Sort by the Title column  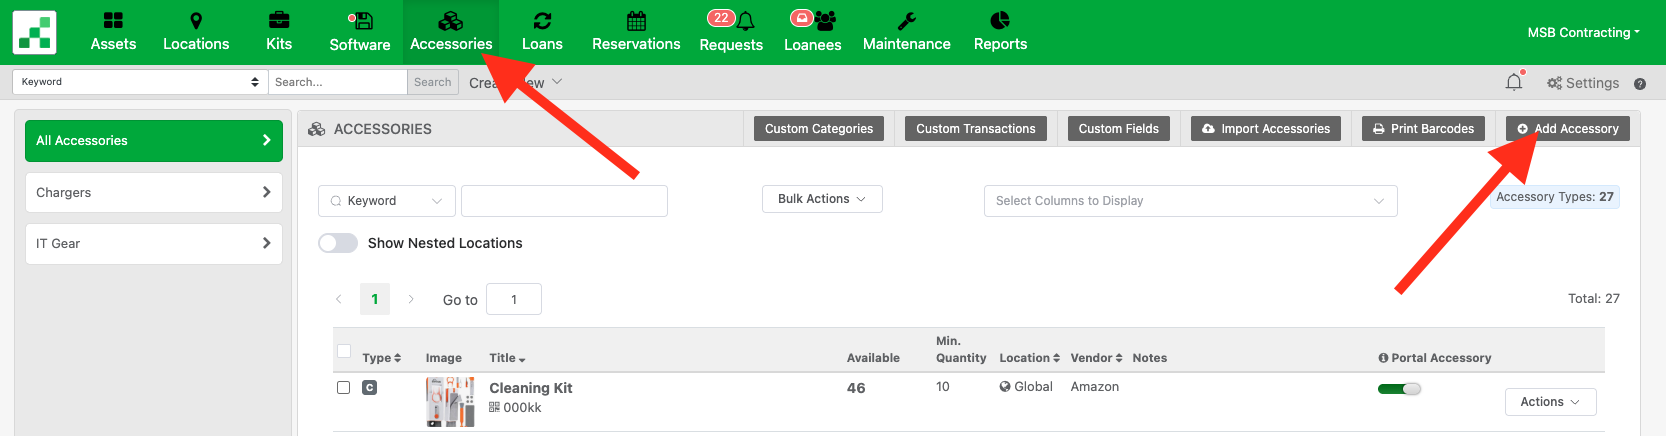[507, 358]
